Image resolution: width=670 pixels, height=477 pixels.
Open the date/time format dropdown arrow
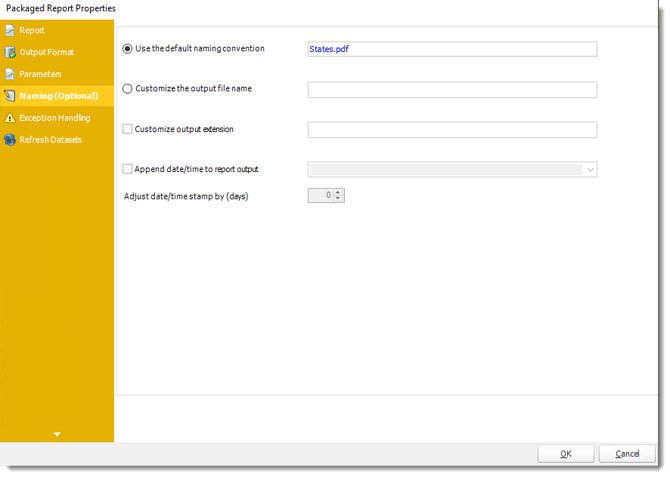click(x=591, y=170)
